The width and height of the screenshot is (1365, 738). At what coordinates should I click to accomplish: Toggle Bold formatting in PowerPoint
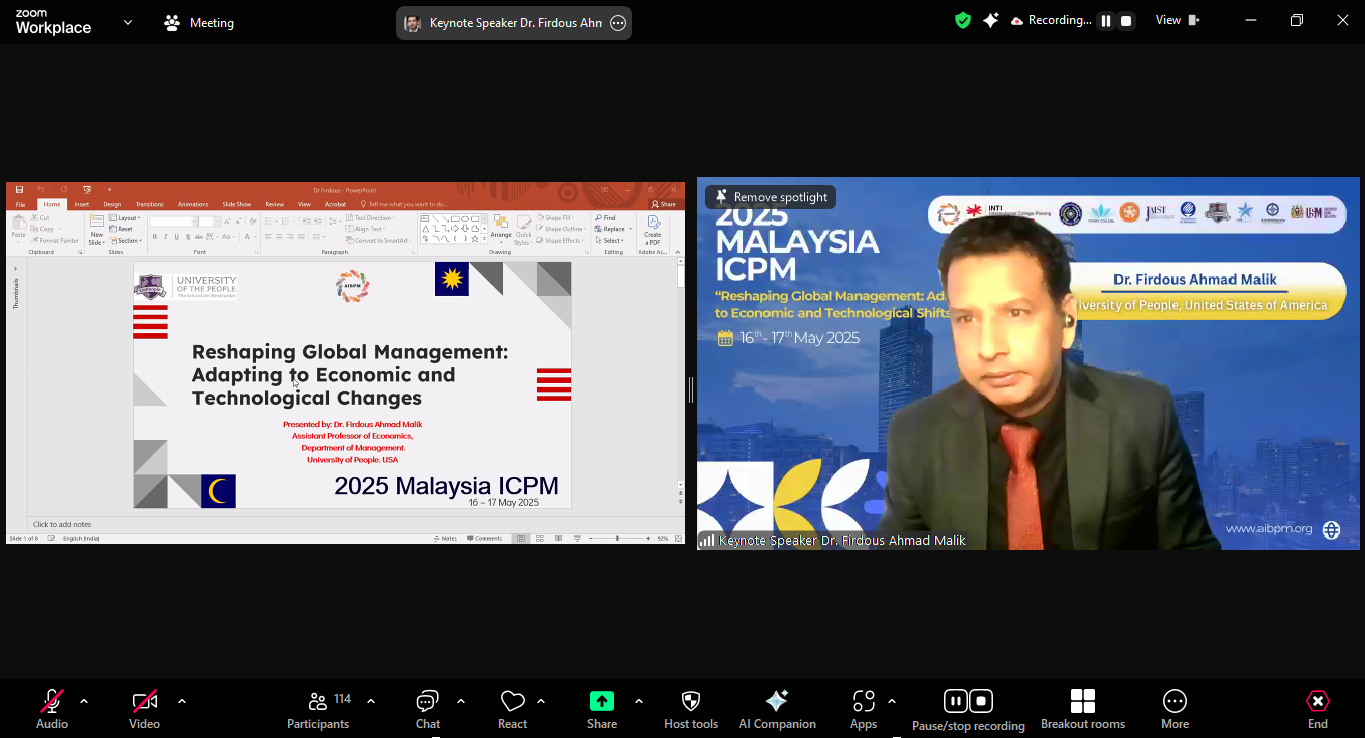click(154, 237)
